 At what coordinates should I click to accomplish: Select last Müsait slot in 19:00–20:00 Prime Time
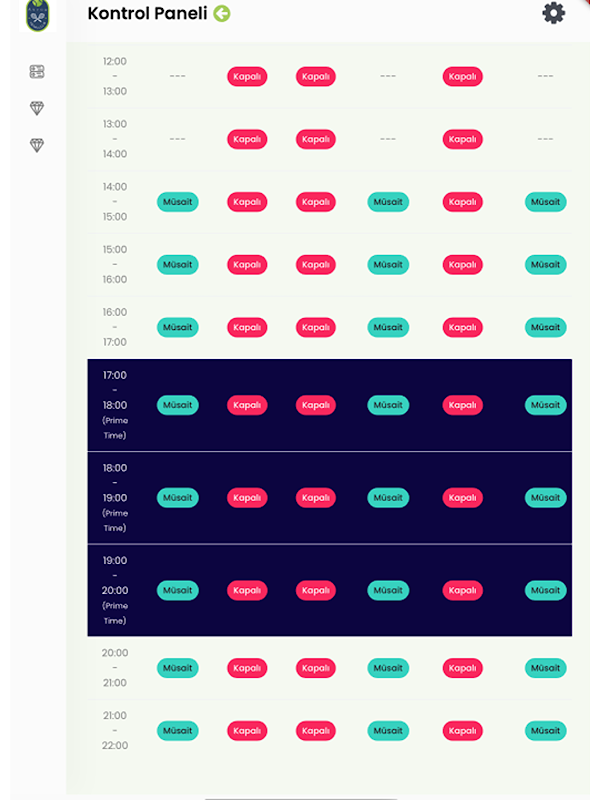(x=545, y=590)
